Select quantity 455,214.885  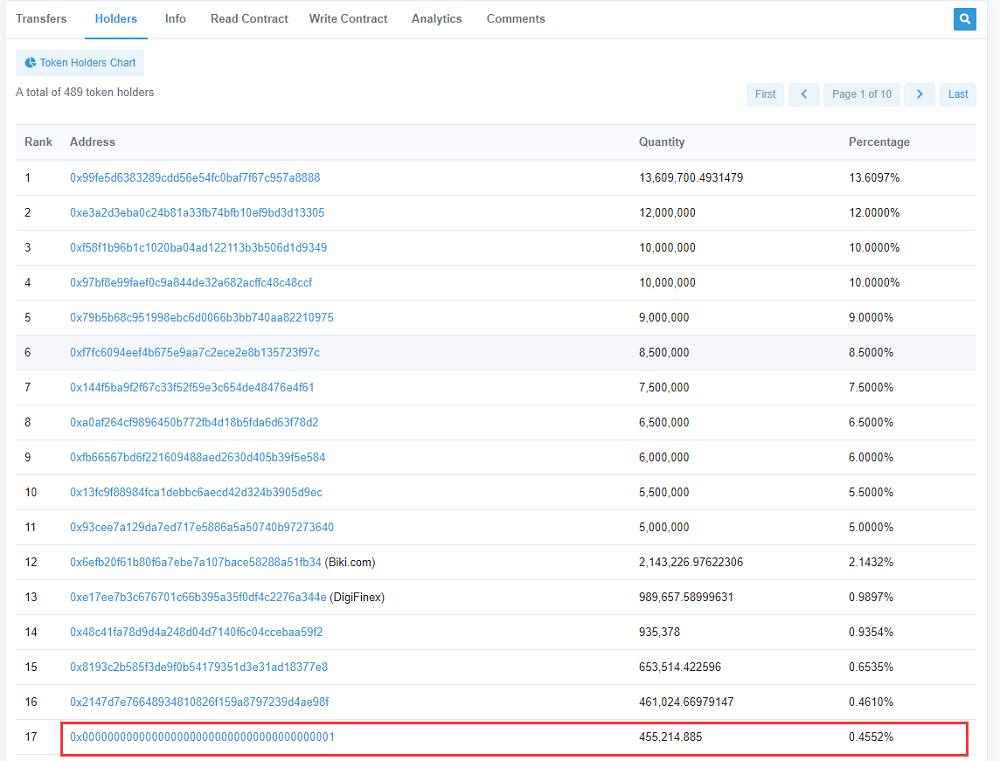click(670, 737)
